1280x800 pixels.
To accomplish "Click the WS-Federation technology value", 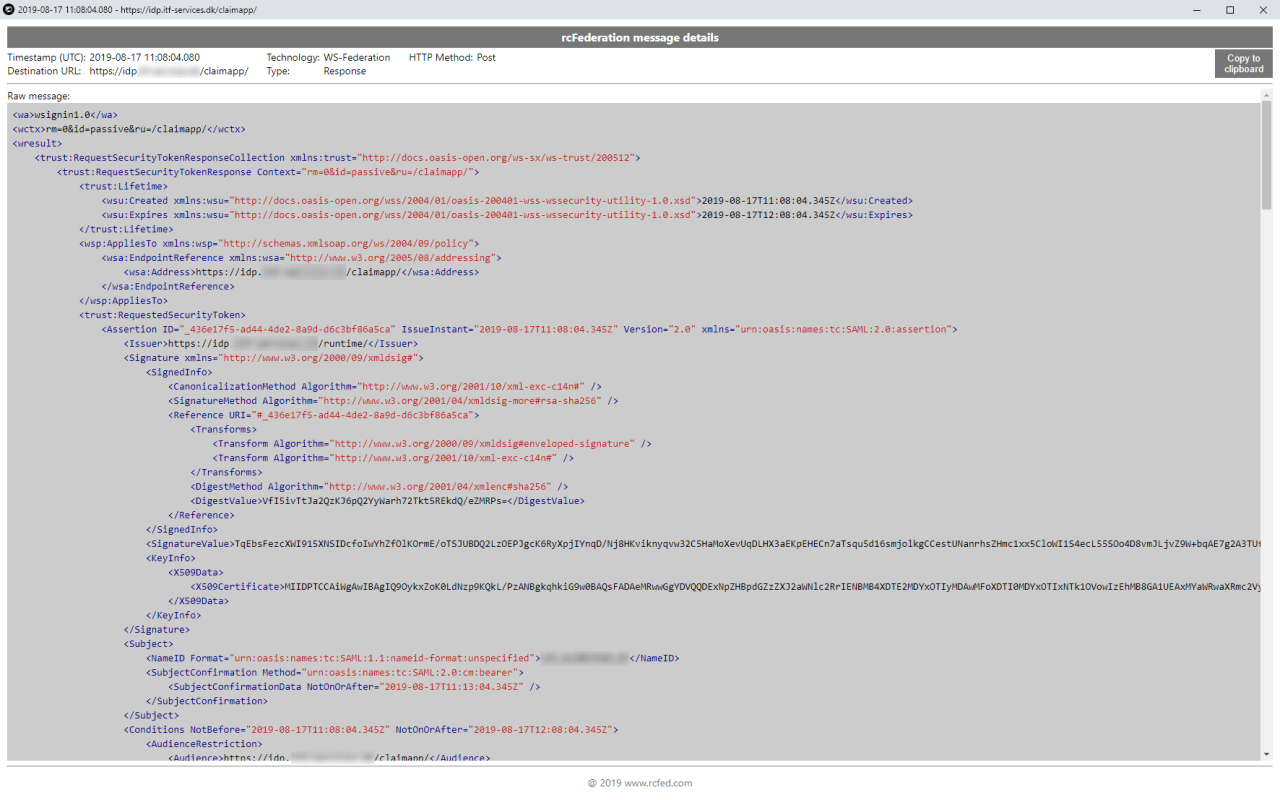I will coord(357,58).
